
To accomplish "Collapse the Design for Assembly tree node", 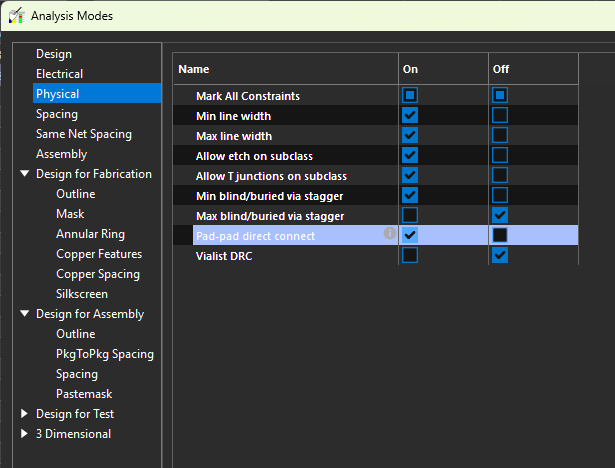I will click(x=25, y=314).
